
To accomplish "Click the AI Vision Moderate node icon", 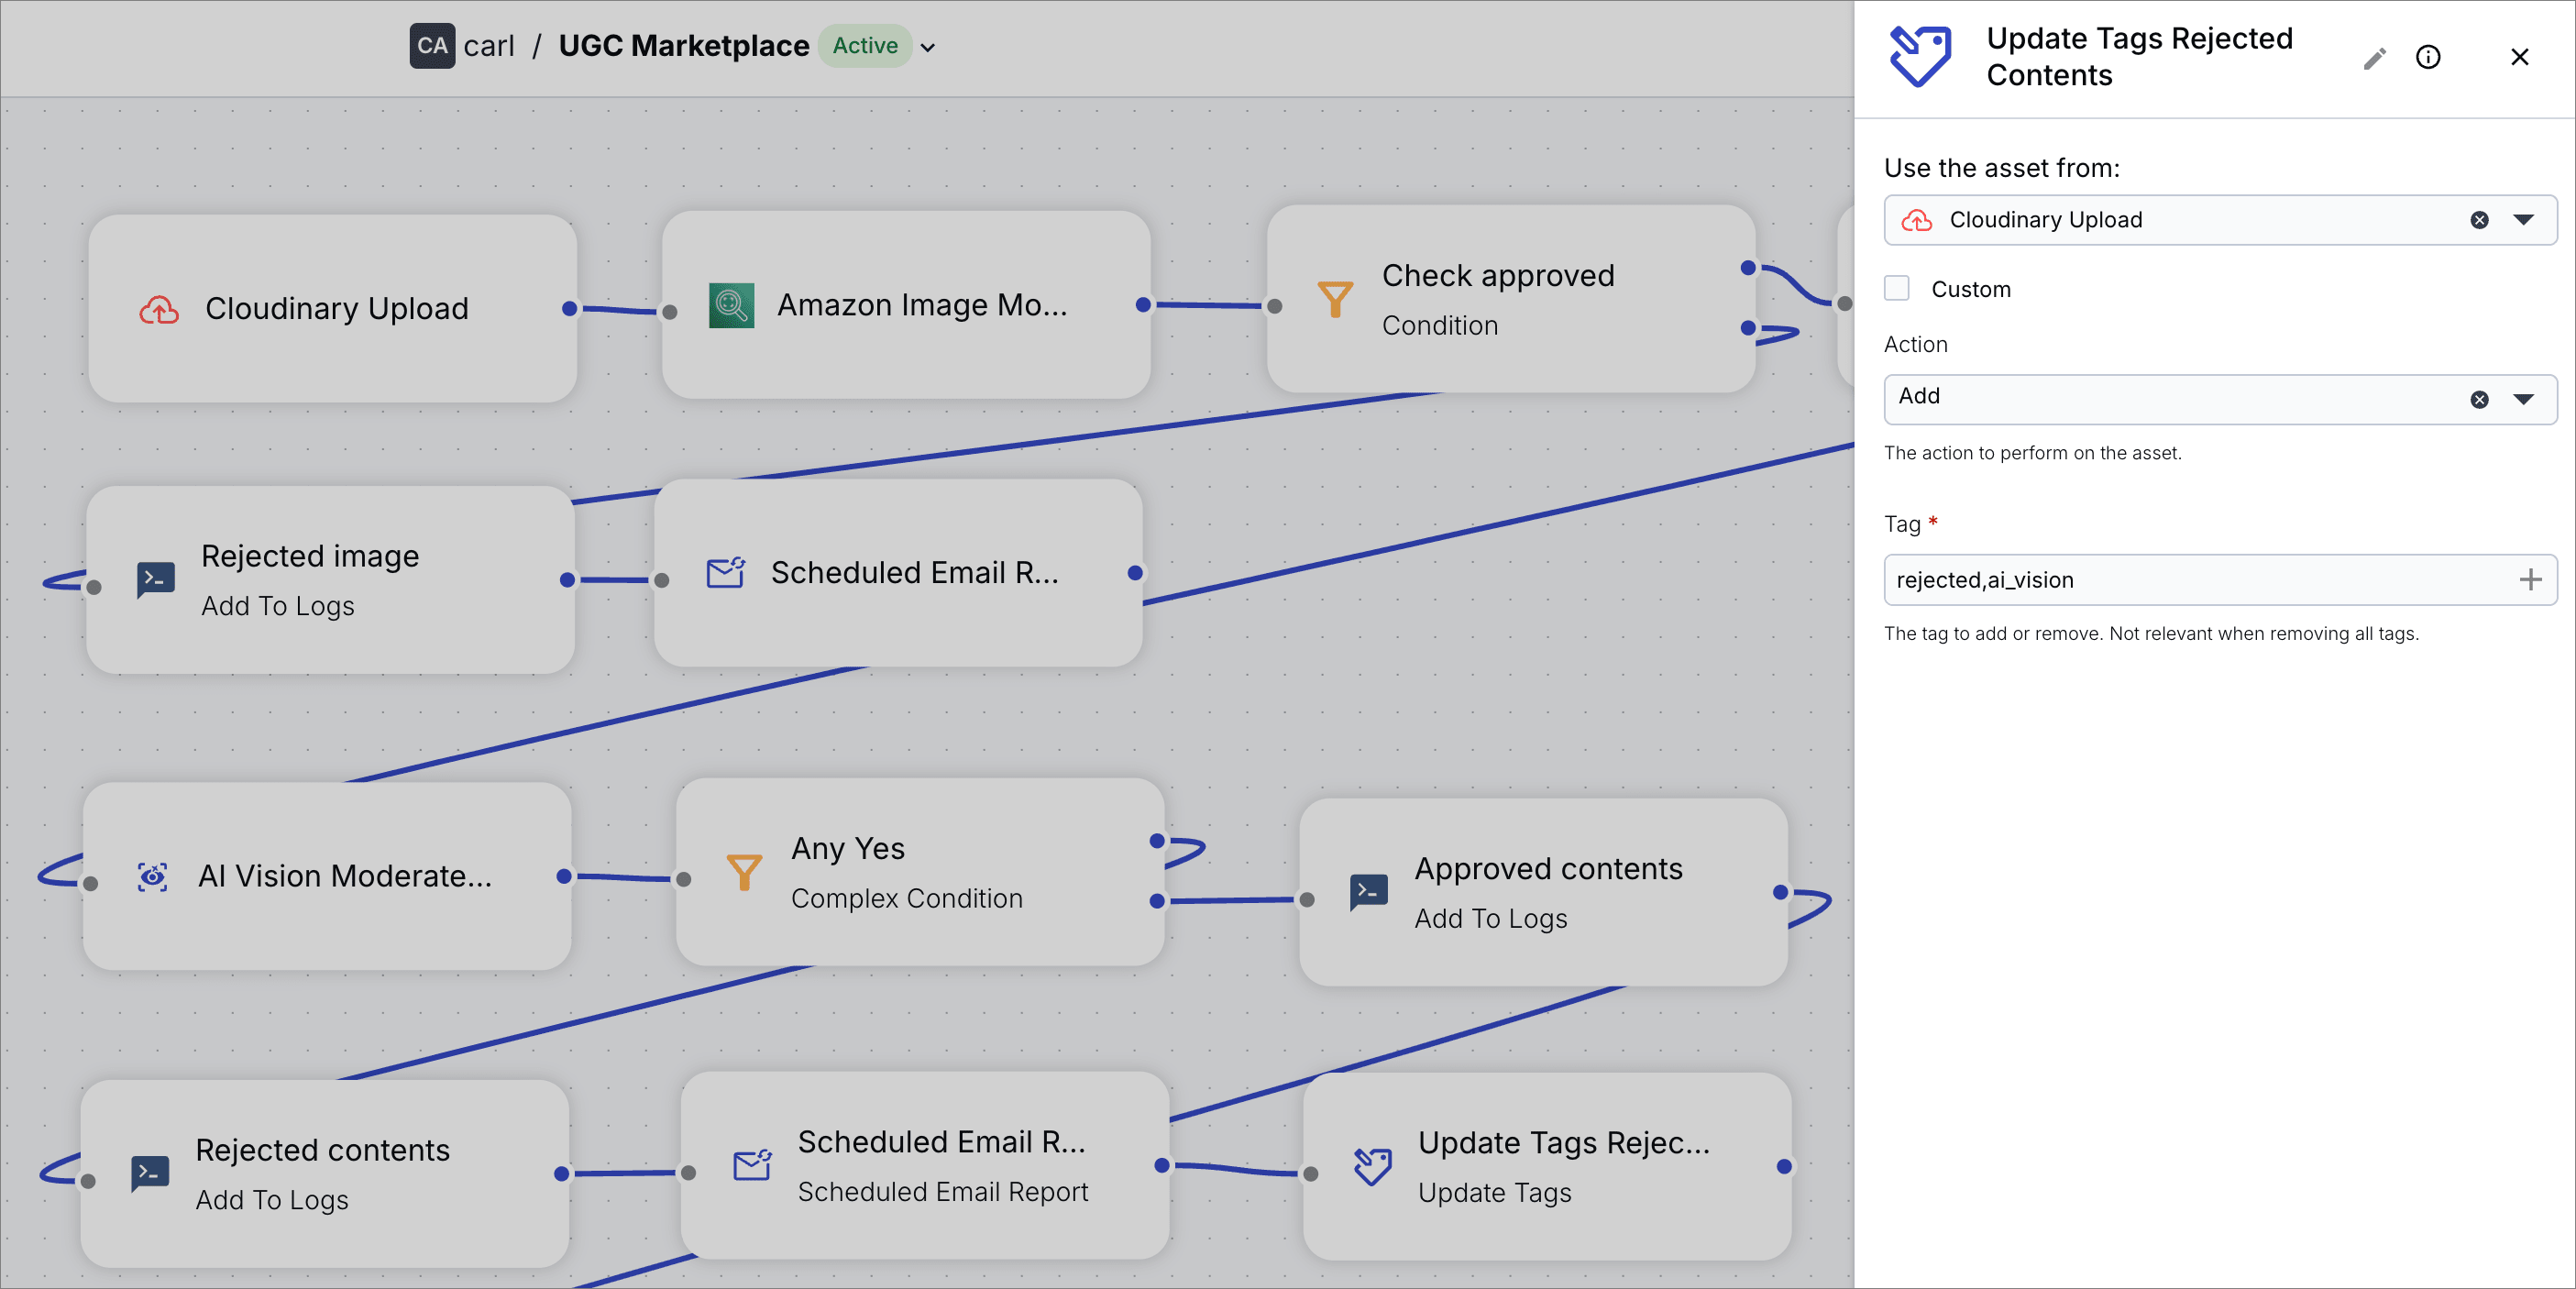I will click(153, 876).
